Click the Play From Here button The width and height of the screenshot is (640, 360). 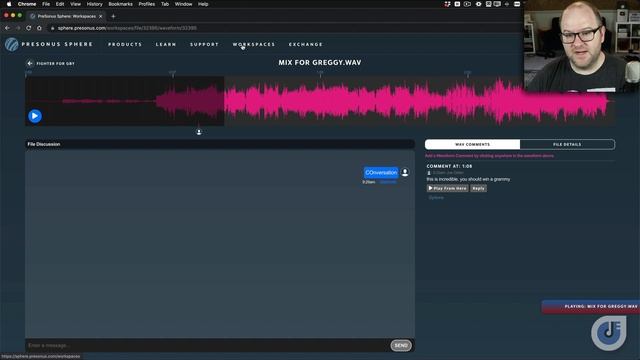coord(447,188)
